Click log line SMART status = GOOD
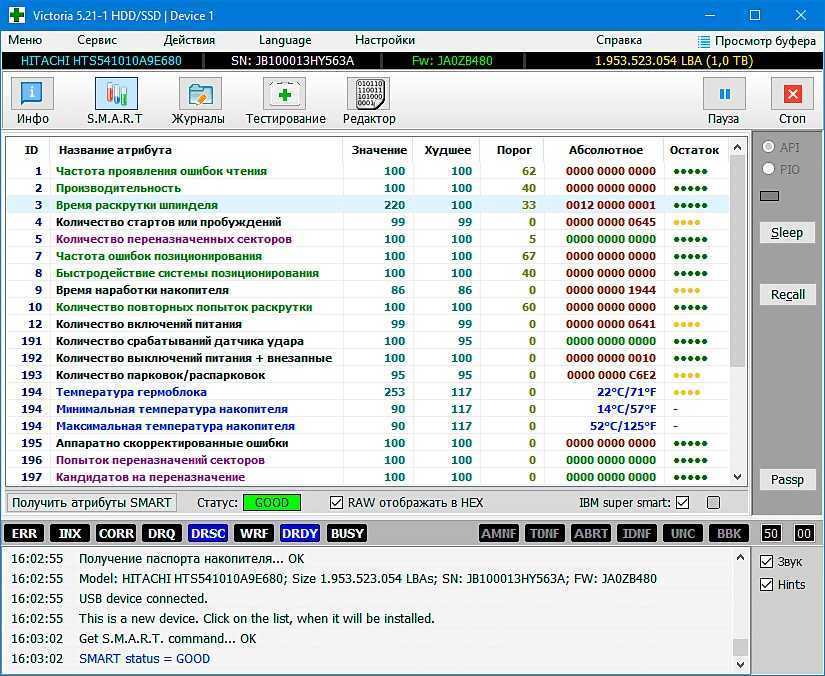 [x=145, y=659]
